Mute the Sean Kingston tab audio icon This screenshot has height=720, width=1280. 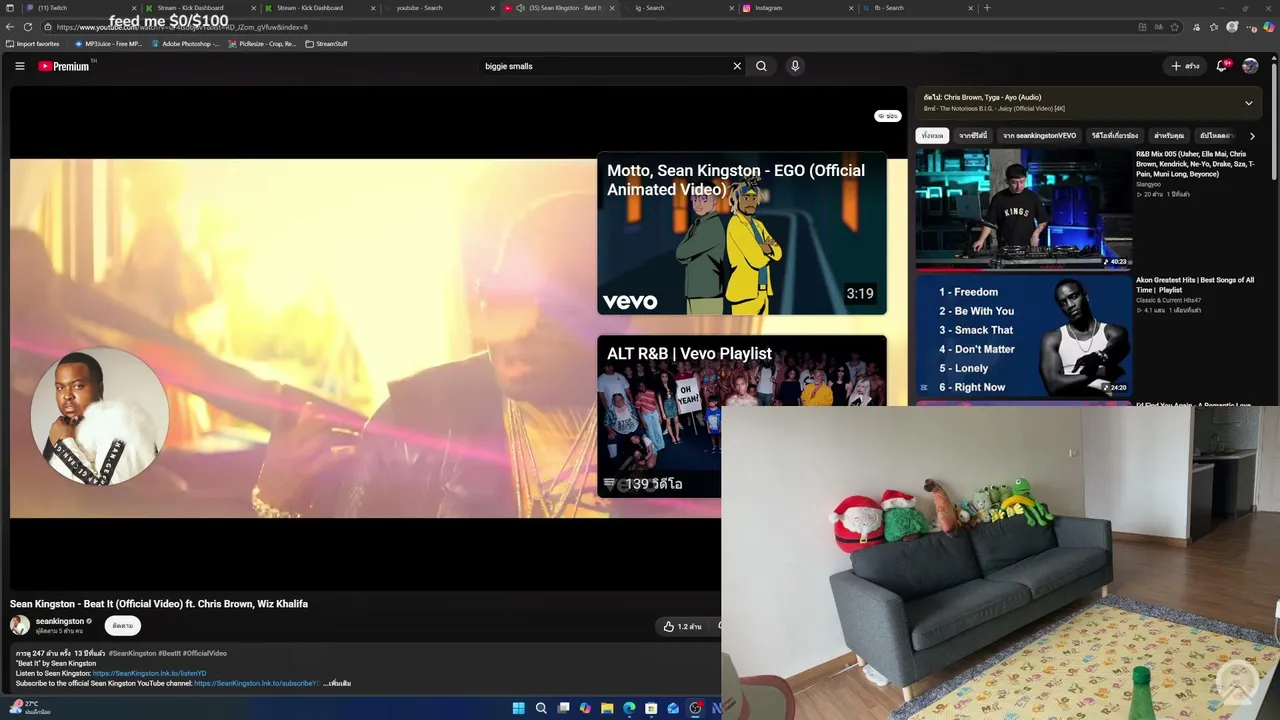(520, 8)
